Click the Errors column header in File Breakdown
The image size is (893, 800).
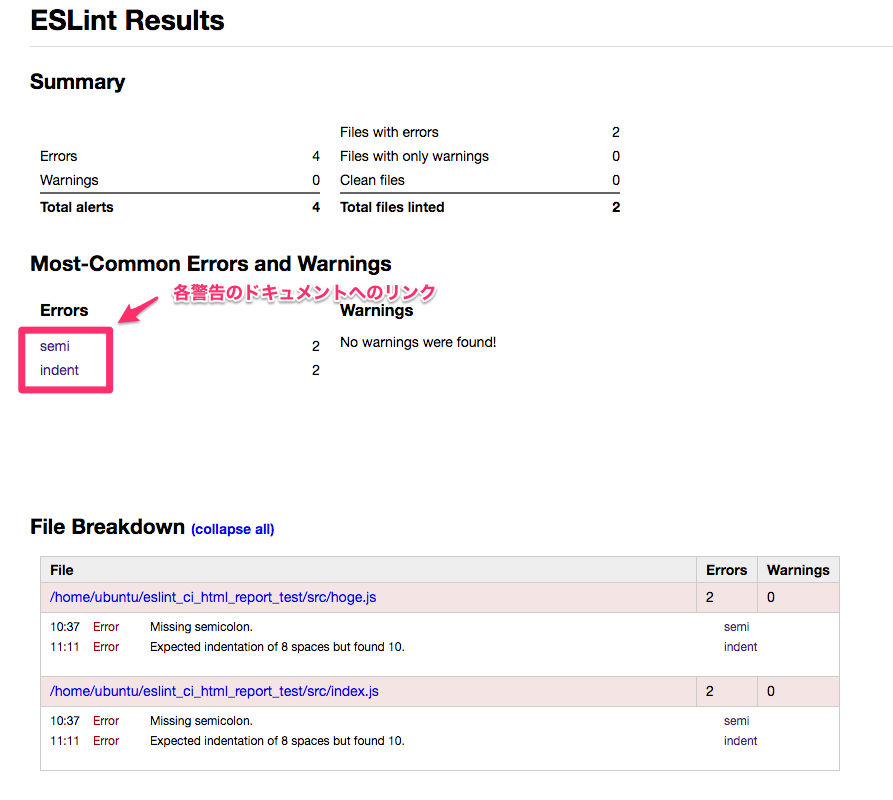point(726,570)
